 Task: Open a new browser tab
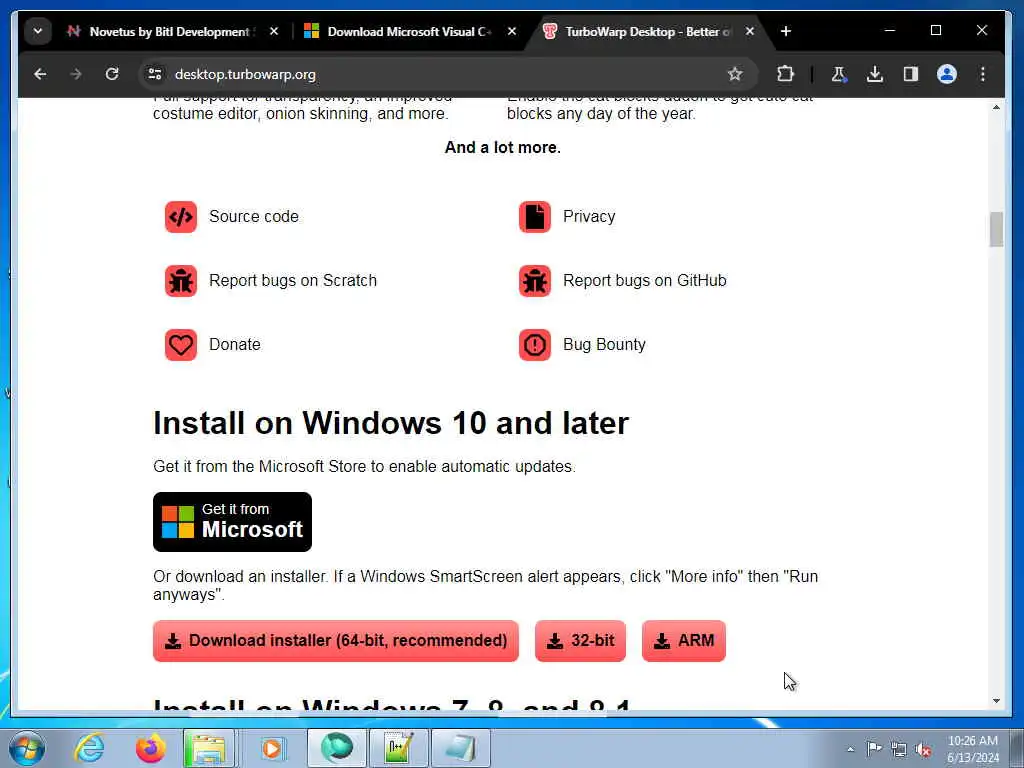click(x=786, y=31)
